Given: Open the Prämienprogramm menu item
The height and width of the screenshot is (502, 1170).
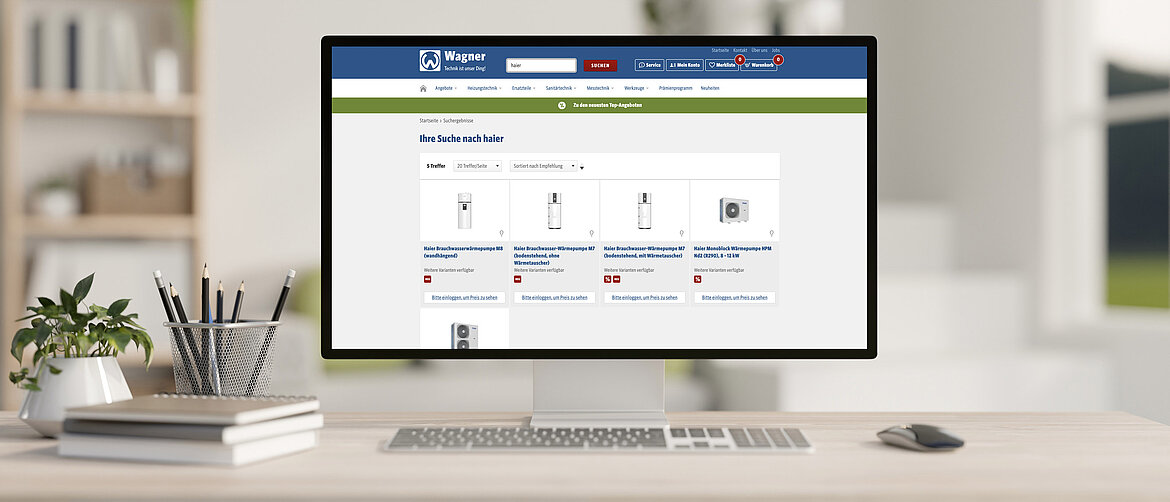Looking at the screenshot, I should pos(675,88).
